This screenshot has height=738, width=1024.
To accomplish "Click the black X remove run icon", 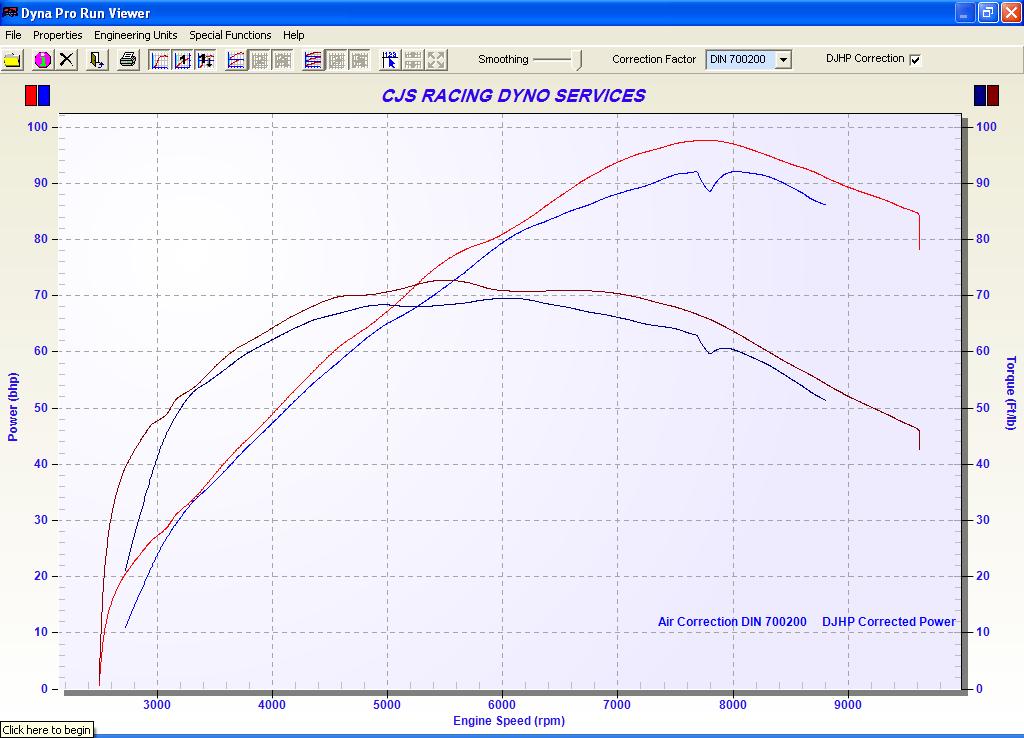I will (67, 60).
